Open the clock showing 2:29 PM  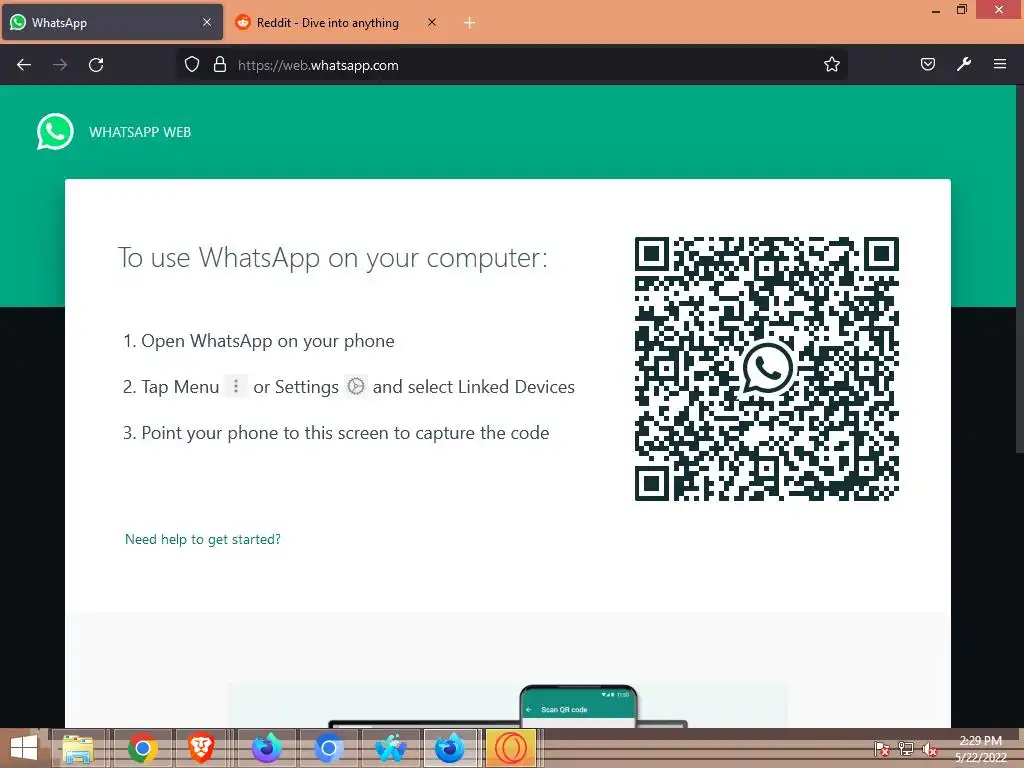click(980, 749)
